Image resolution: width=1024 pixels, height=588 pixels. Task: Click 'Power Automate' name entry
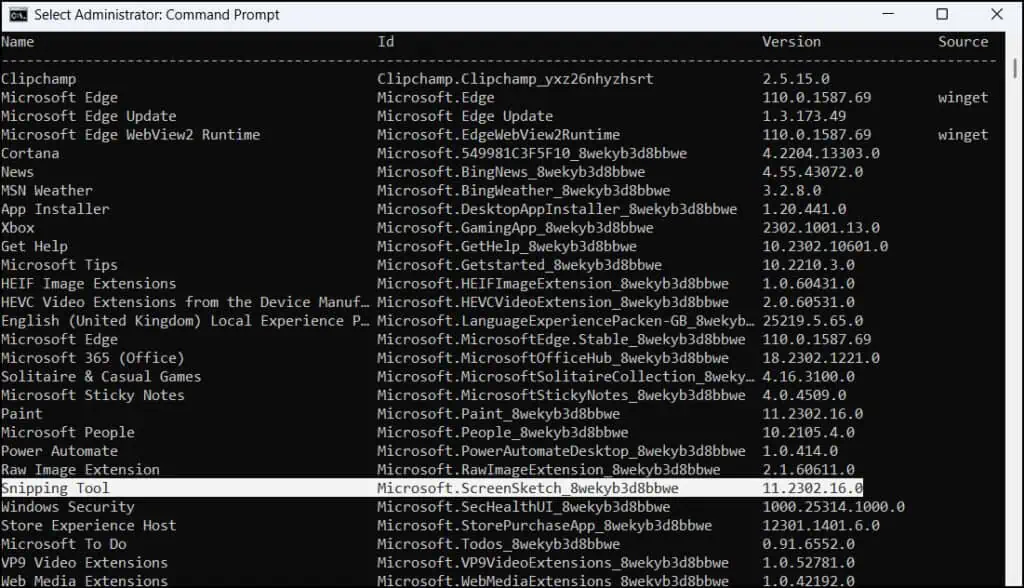click(59, 451)
